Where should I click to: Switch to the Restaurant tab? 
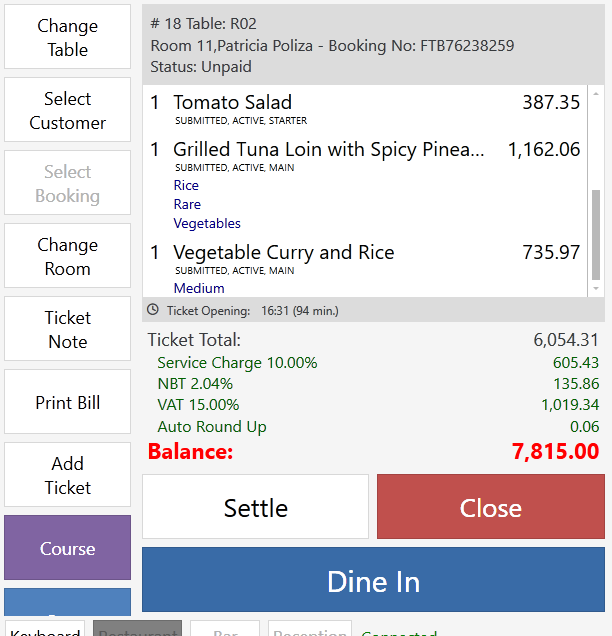click(137, 628)
